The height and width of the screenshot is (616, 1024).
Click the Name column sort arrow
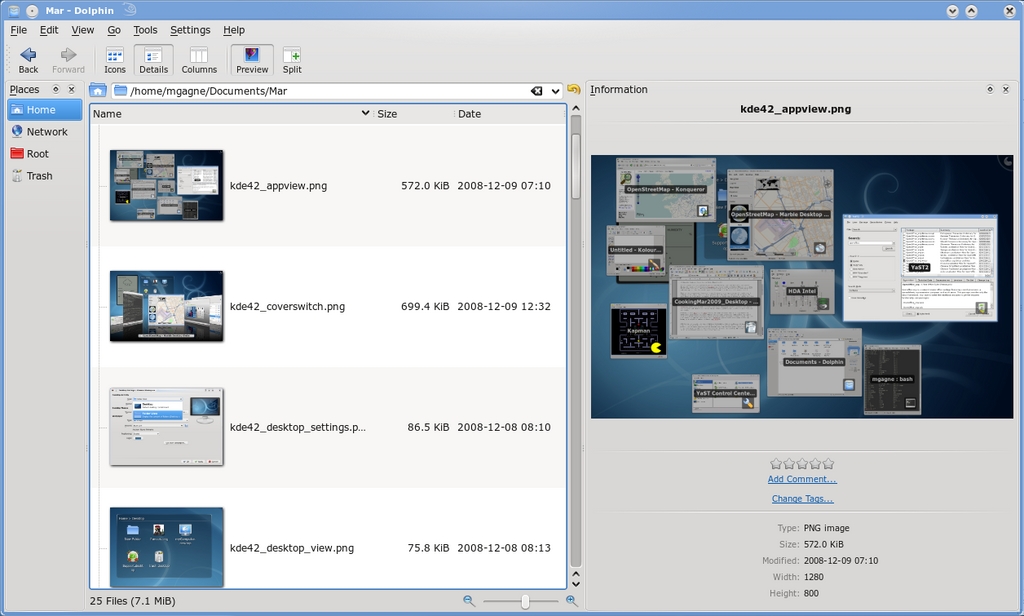click(365, 114)
